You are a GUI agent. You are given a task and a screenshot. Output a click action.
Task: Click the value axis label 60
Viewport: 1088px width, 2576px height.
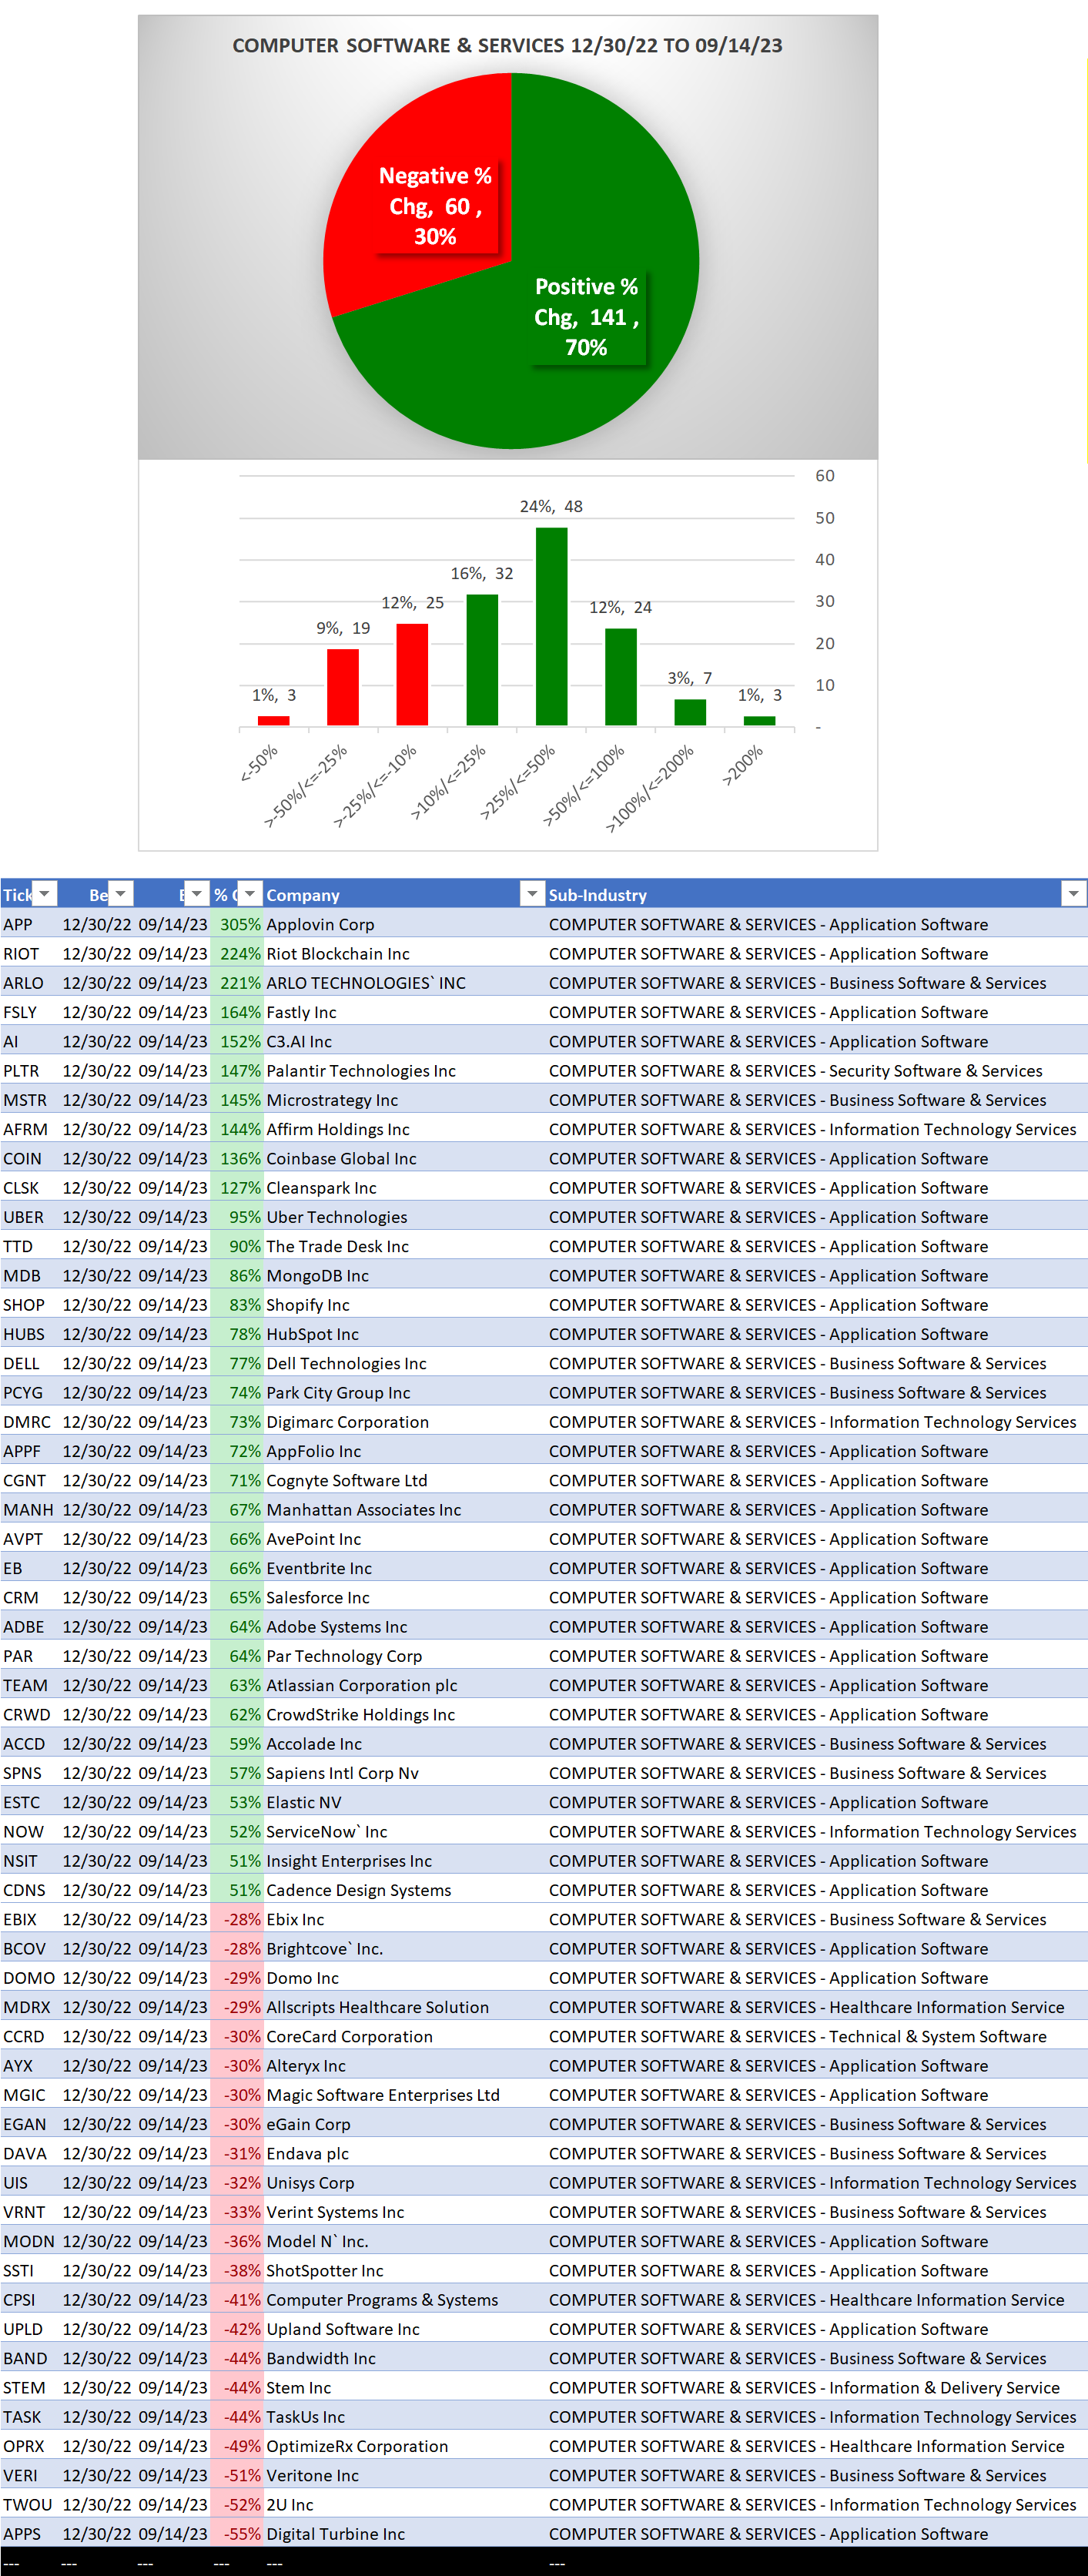825,476
